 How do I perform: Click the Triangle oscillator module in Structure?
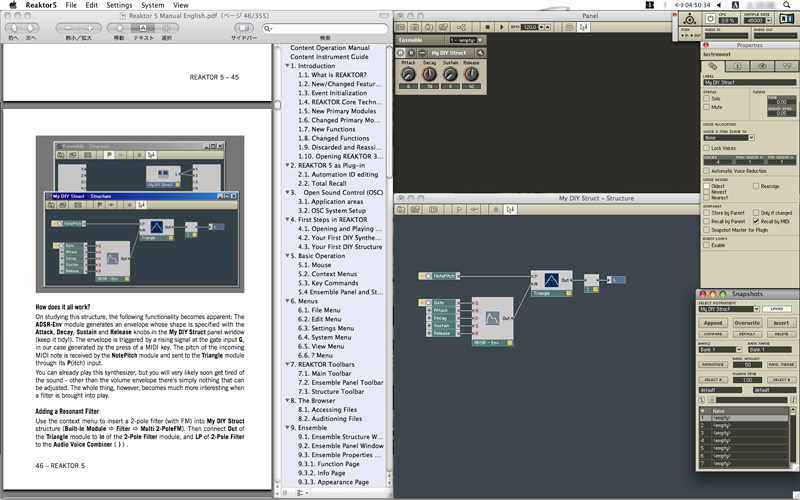click(x=552, y=283)
